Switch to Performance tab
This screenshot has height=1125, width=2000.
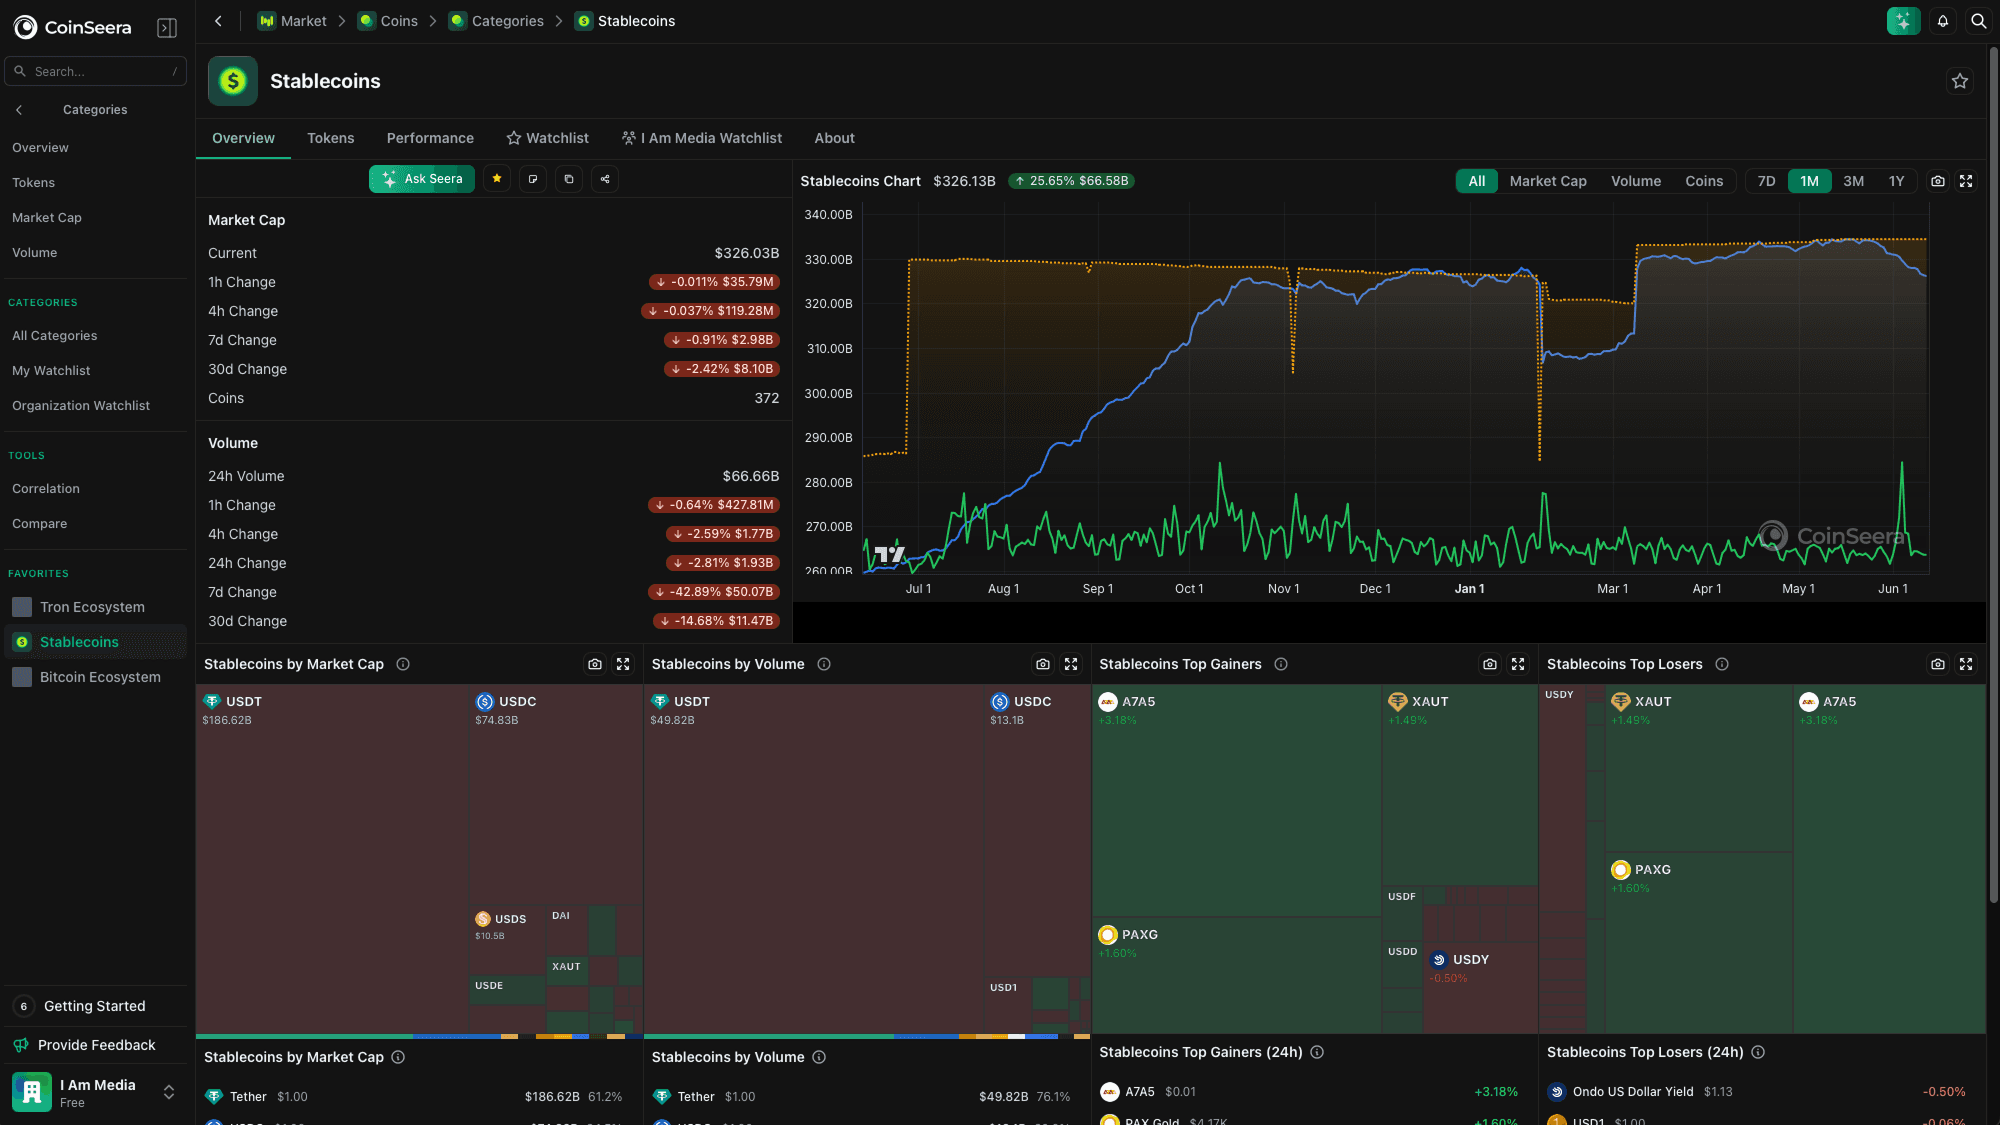click(x=430, y=138)
